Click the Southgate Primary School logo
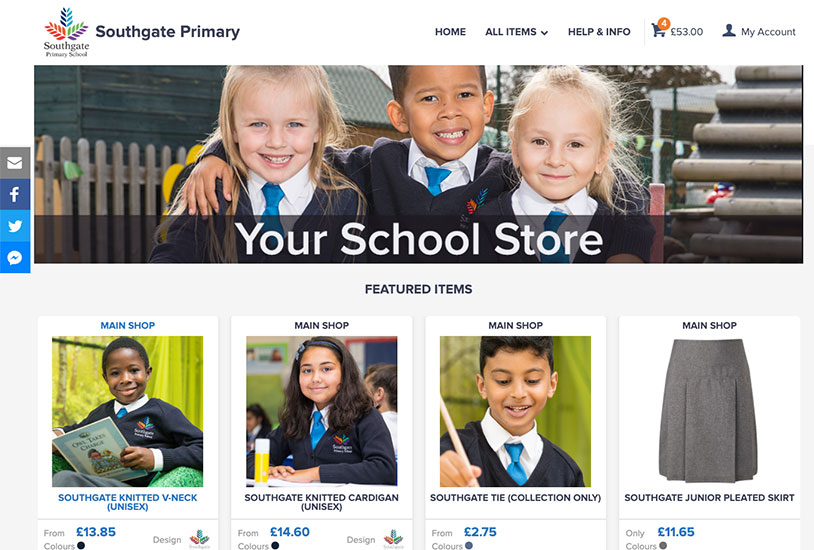 (66, 32)
